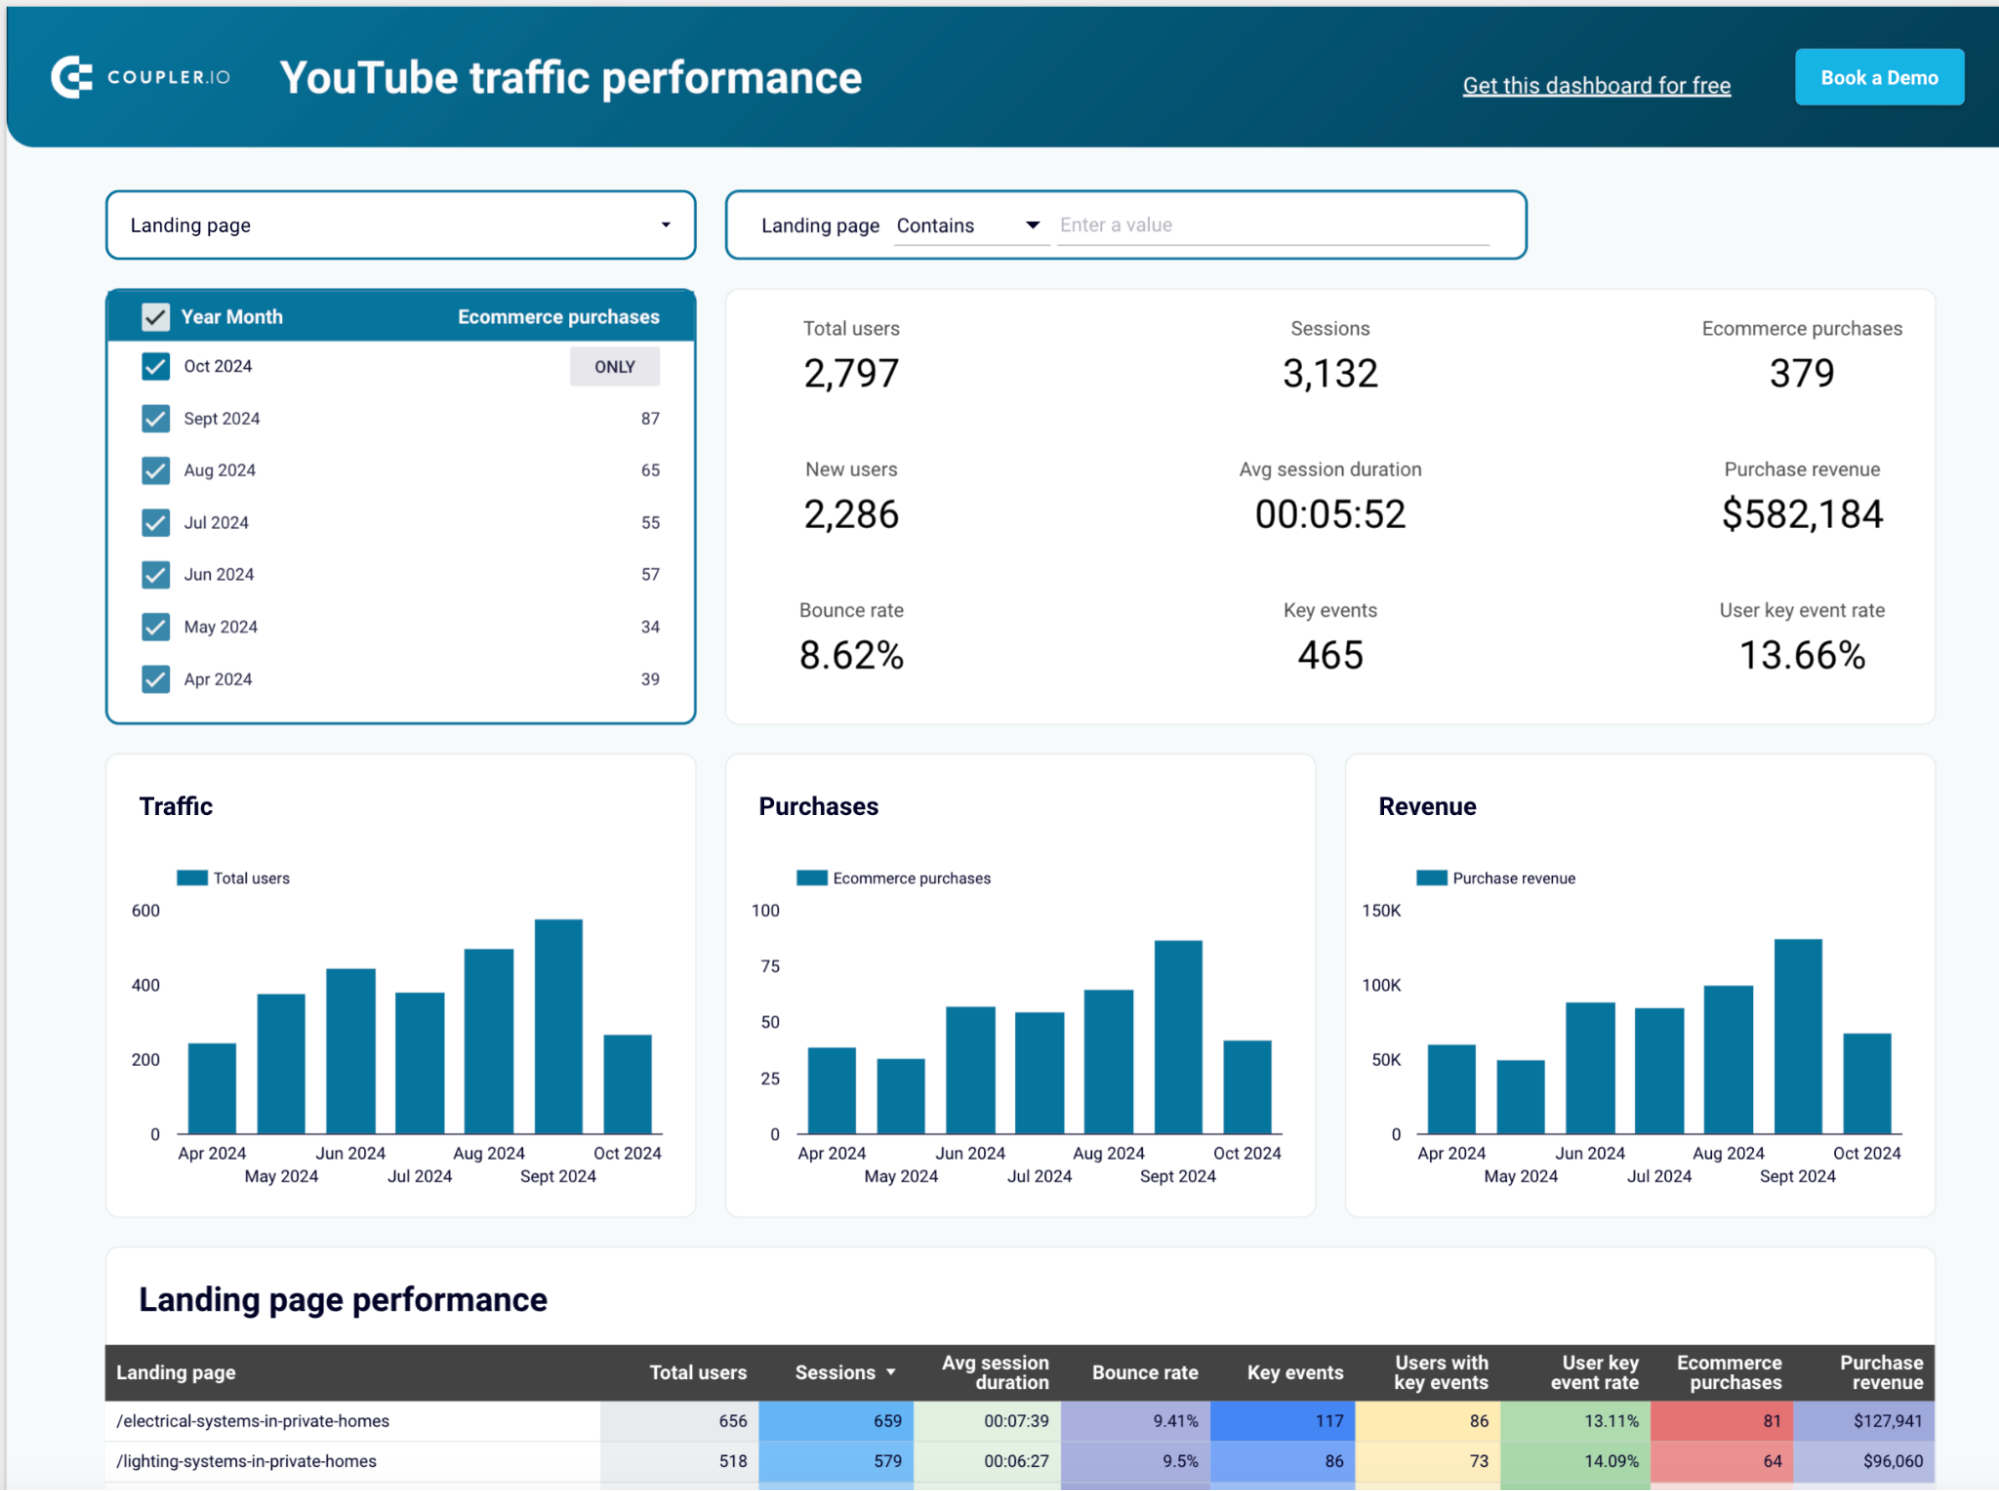Sort table by Purchase revenue column header
The image size is (1999, 1491).
pos(1881,1372)
